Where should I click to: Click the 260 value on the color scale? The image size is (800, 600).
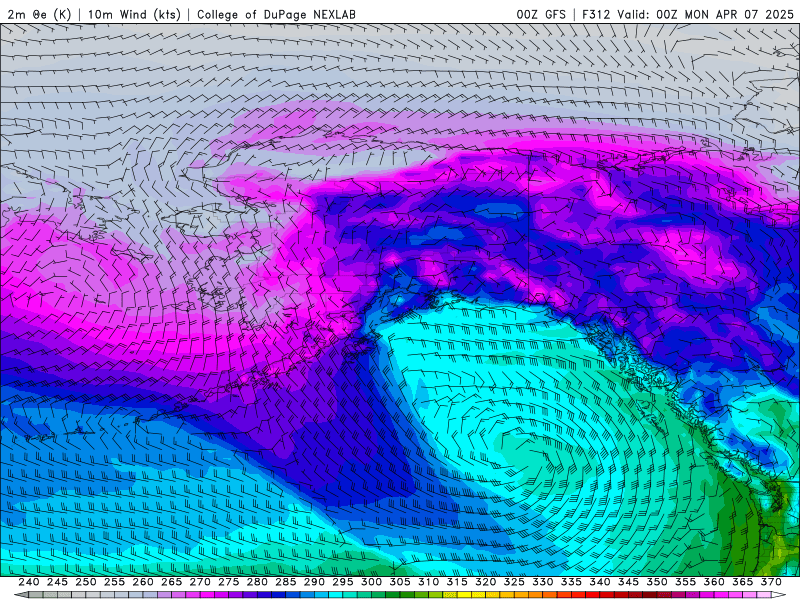(x=143, y=582)
